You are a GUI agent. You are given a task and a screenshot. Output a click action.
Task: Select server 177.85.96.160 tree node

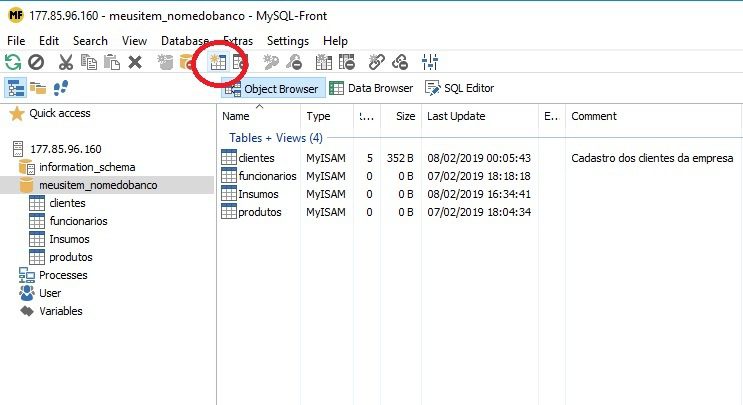coord(66,149)
